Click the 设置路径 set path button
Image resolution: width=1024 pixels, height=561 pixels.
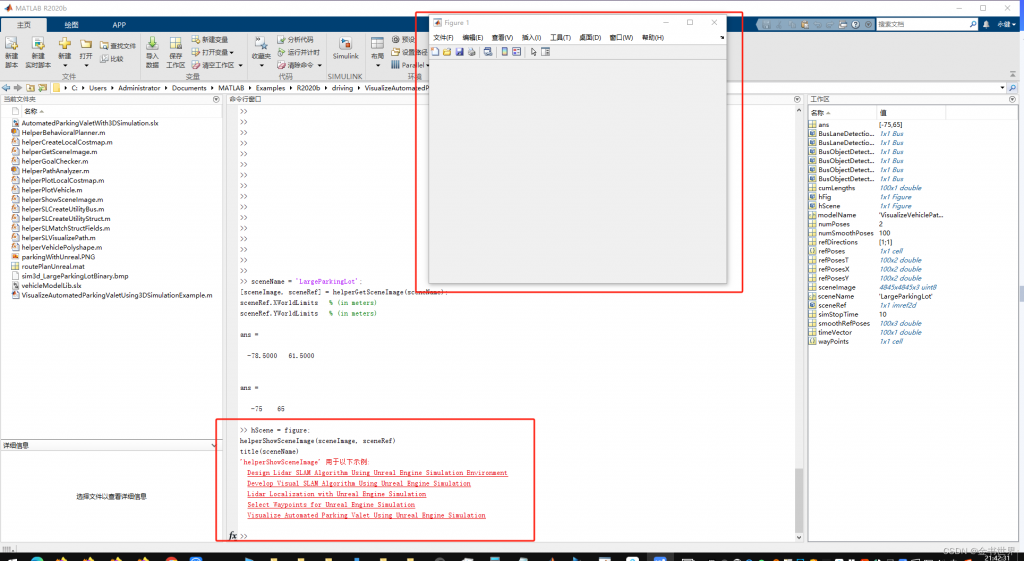409,52
